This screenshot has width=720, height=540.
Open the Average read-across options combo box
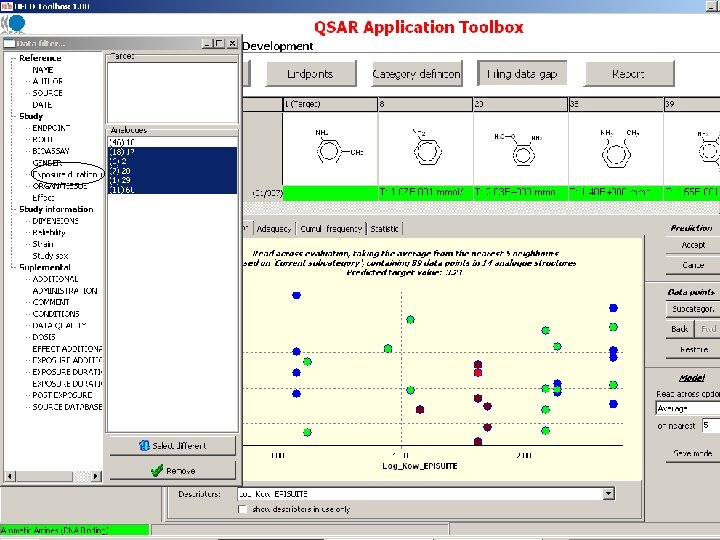coord(687,408)
